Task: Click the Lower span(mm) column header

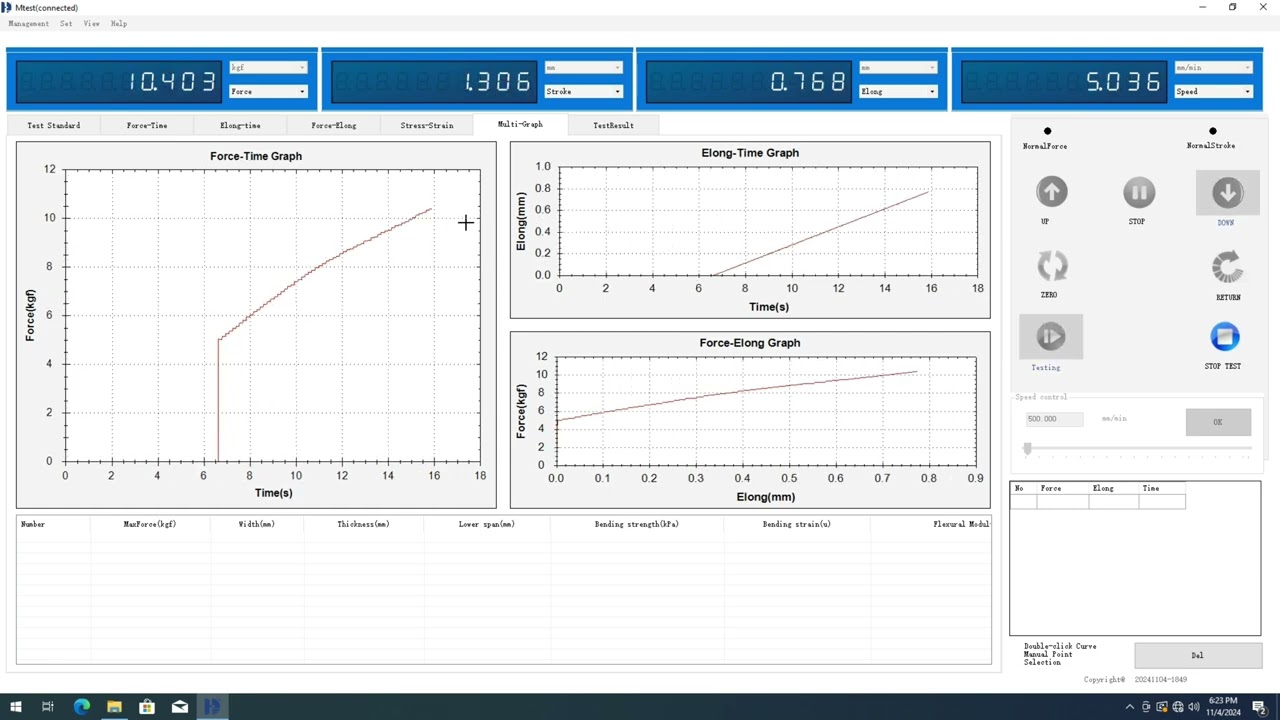Action: 486,524
